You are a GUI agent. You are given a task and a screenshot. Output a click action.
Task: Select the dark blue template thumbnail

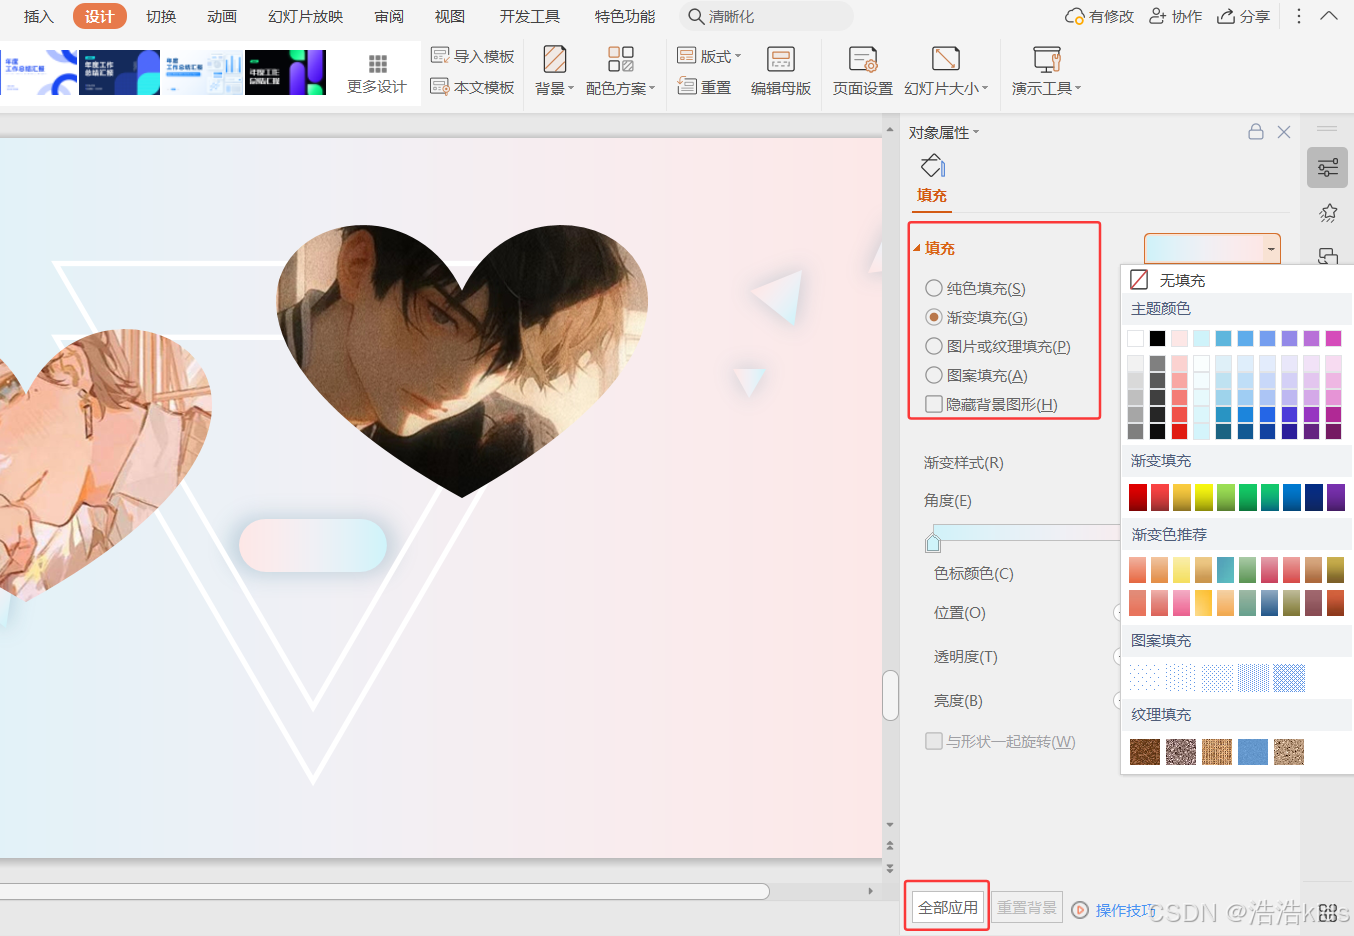[119, 72]
